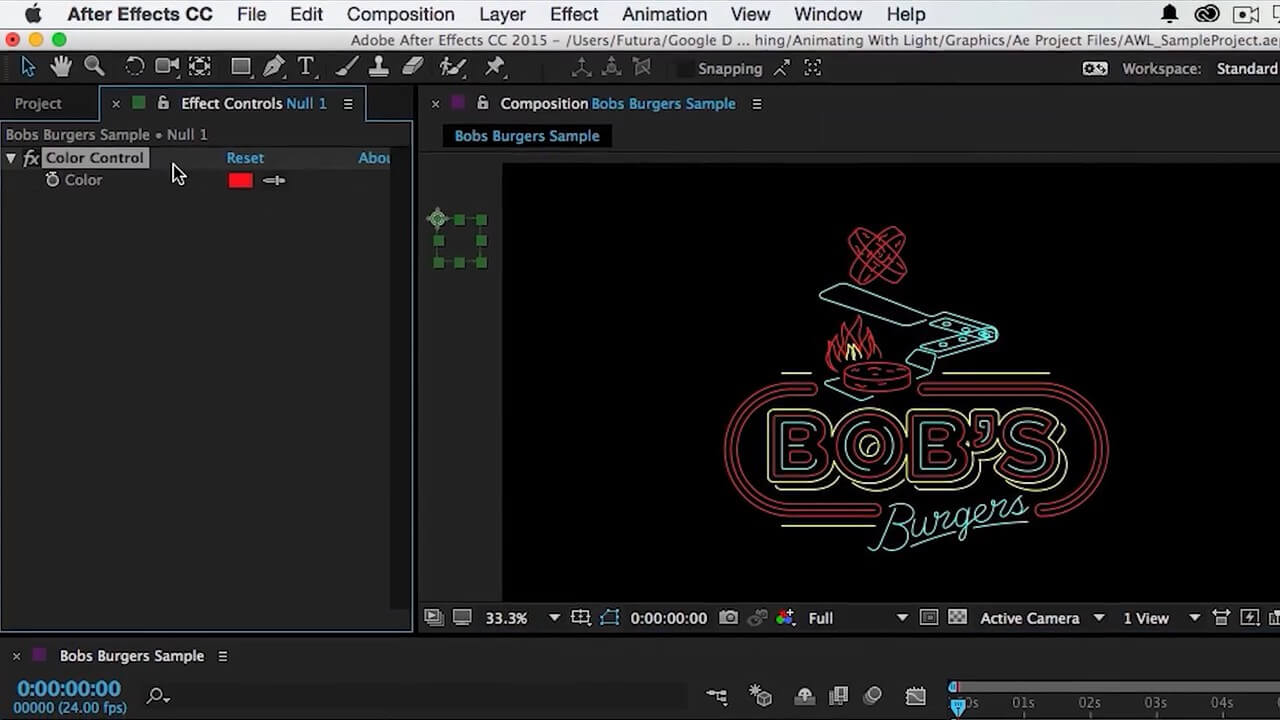Reset the Color Control effect

click(x=245, y=158)
